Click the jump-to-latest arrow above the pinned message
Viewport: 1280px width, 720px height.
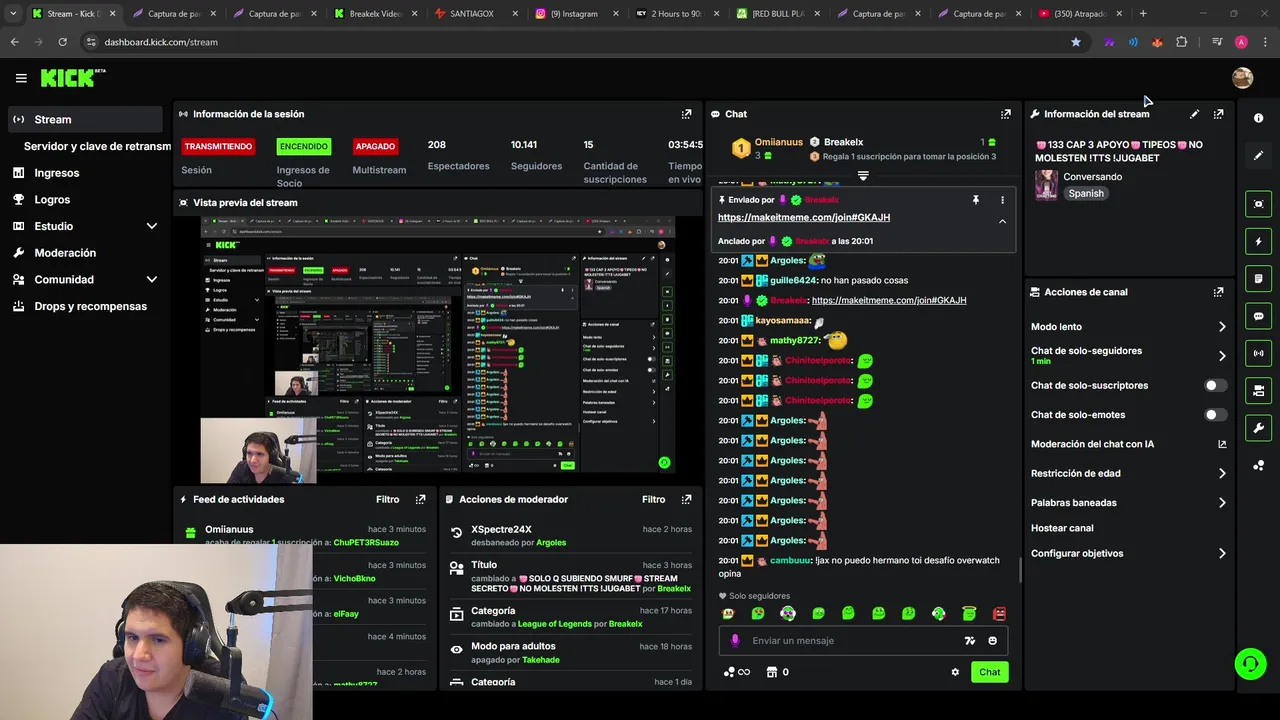(863, 176)
